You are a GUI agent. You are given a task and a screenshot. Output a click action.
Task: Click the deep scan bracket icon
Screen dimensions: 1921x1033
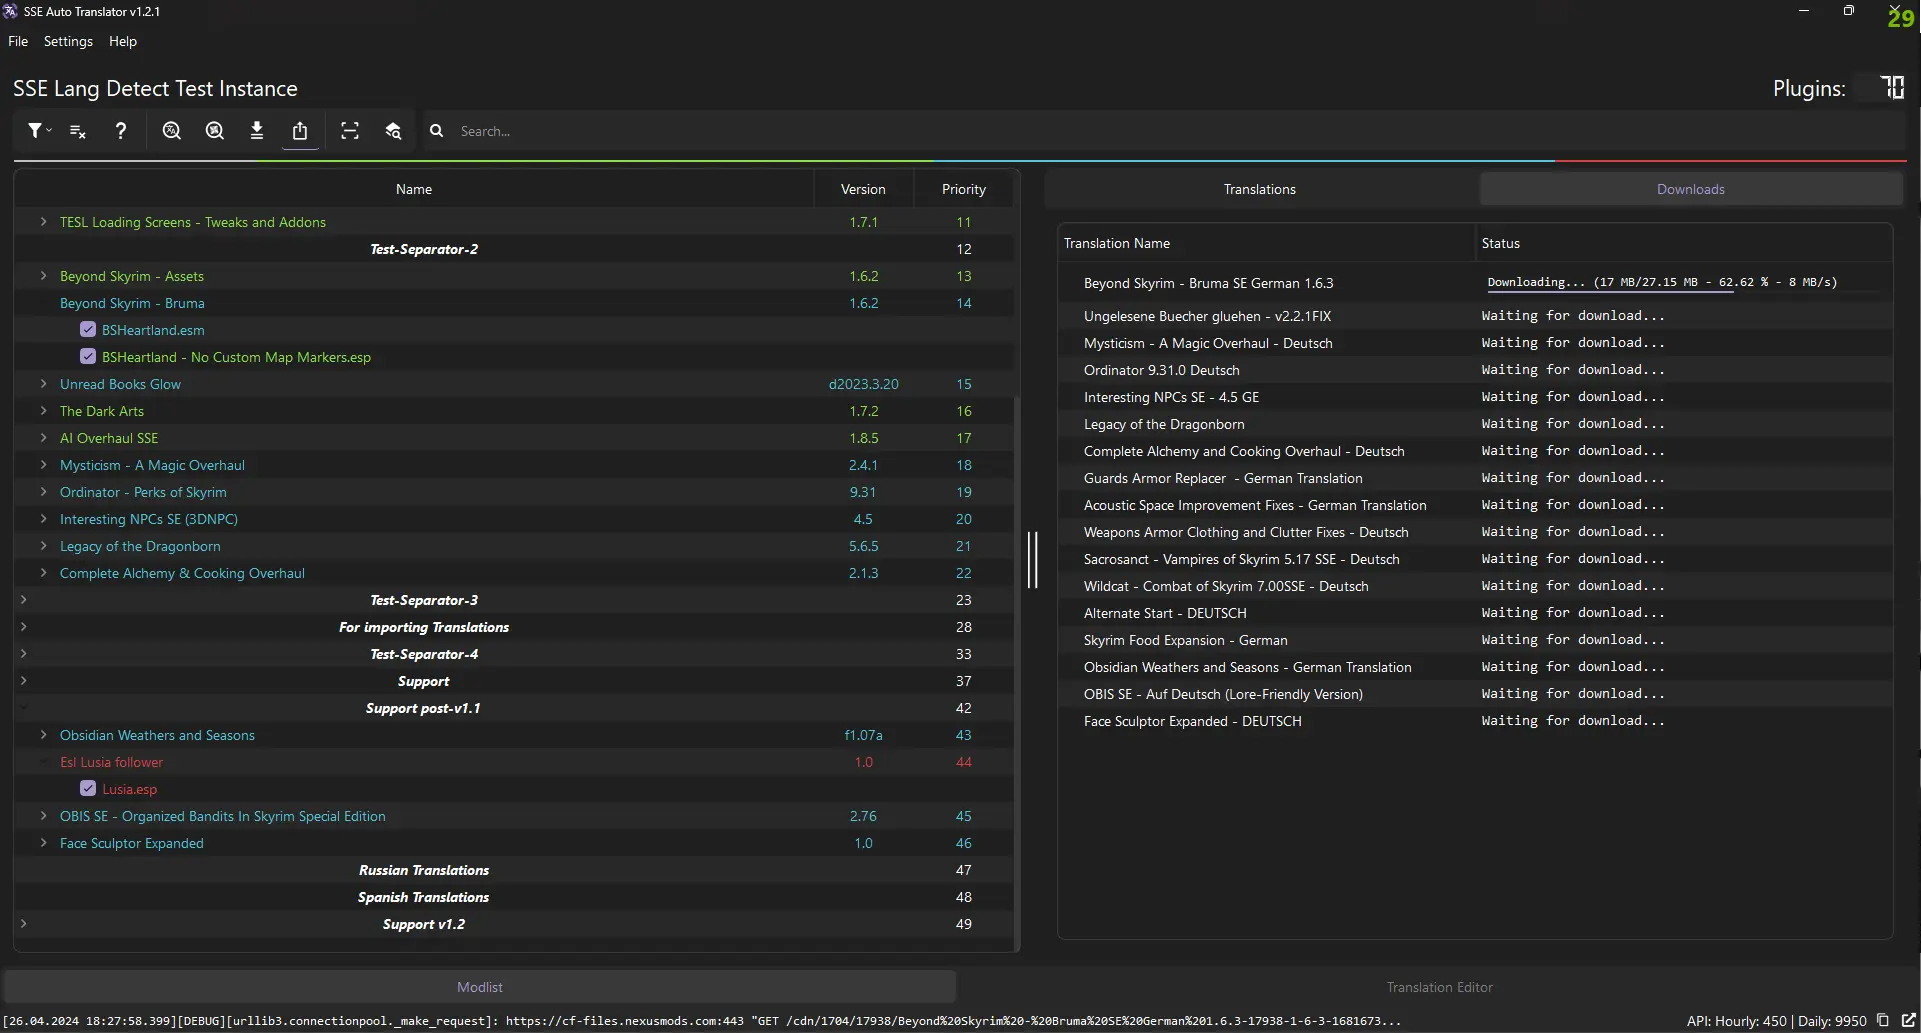tap(350, 131)
